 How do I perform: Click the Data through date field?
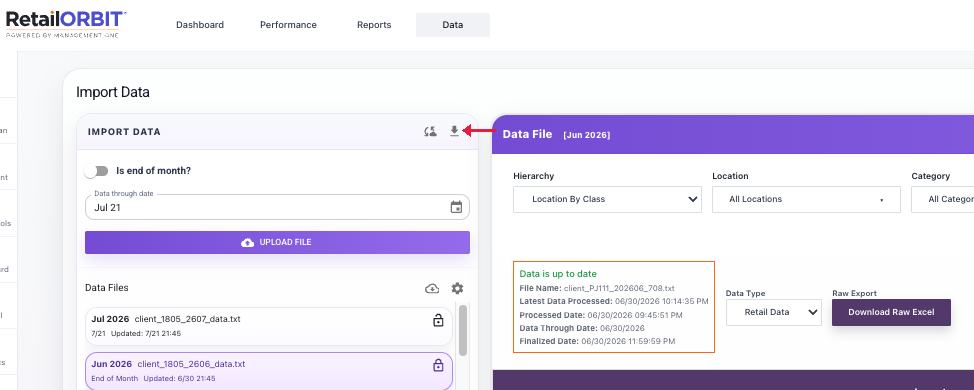[x=277, y=207]
